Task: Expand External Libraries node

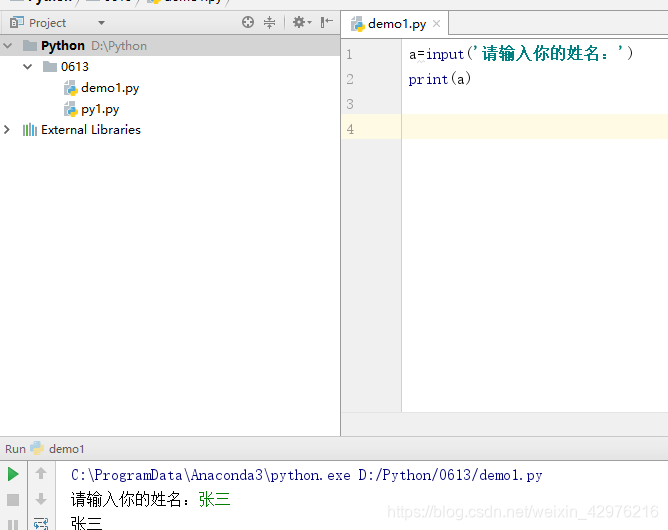Action: pos(7,130)
